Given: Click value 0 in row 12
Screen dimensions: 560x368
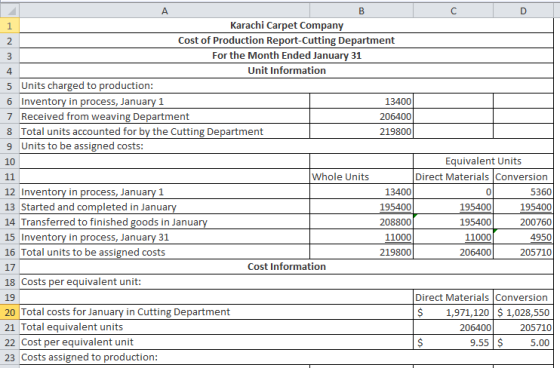Looking at the screenshot, I should [453, 192].
